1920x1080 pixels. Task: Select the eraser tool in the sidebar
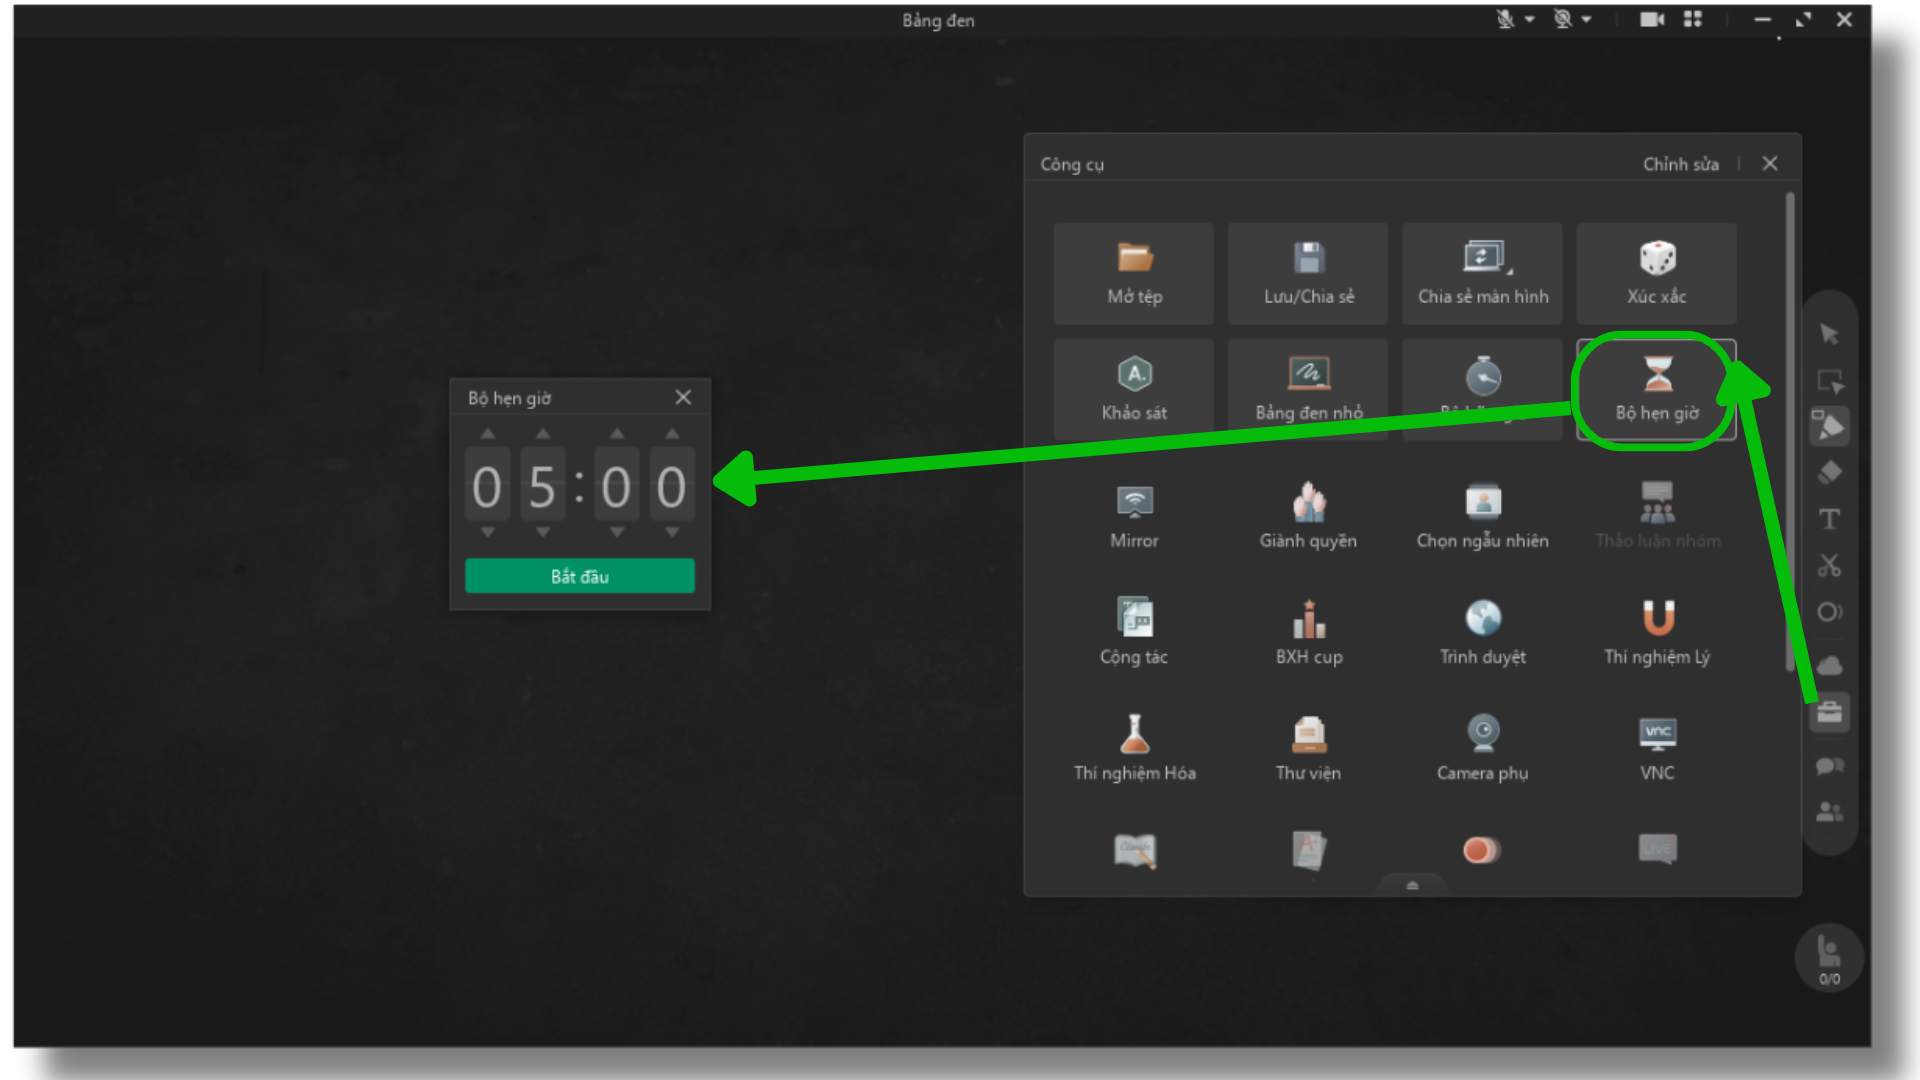tap(1829, 472)
